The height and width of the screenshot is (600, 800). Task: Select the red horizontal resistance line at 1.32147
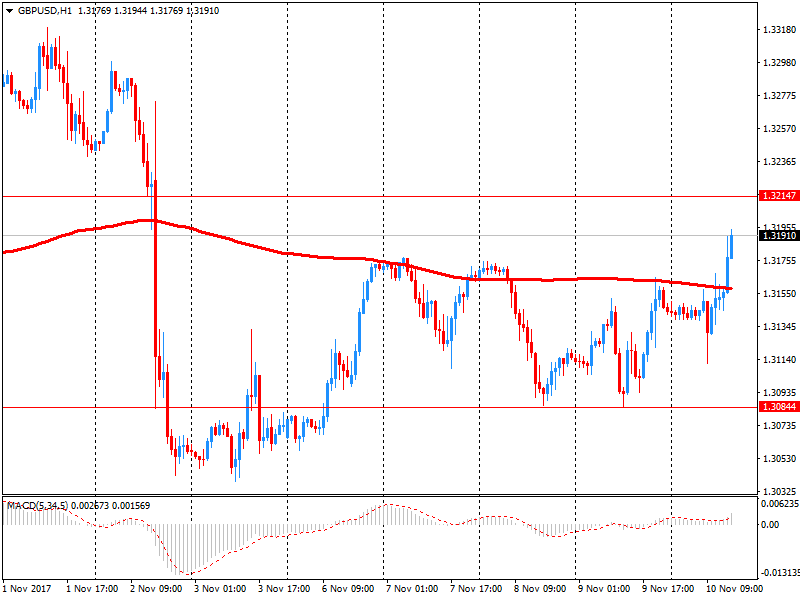[380, 196]
